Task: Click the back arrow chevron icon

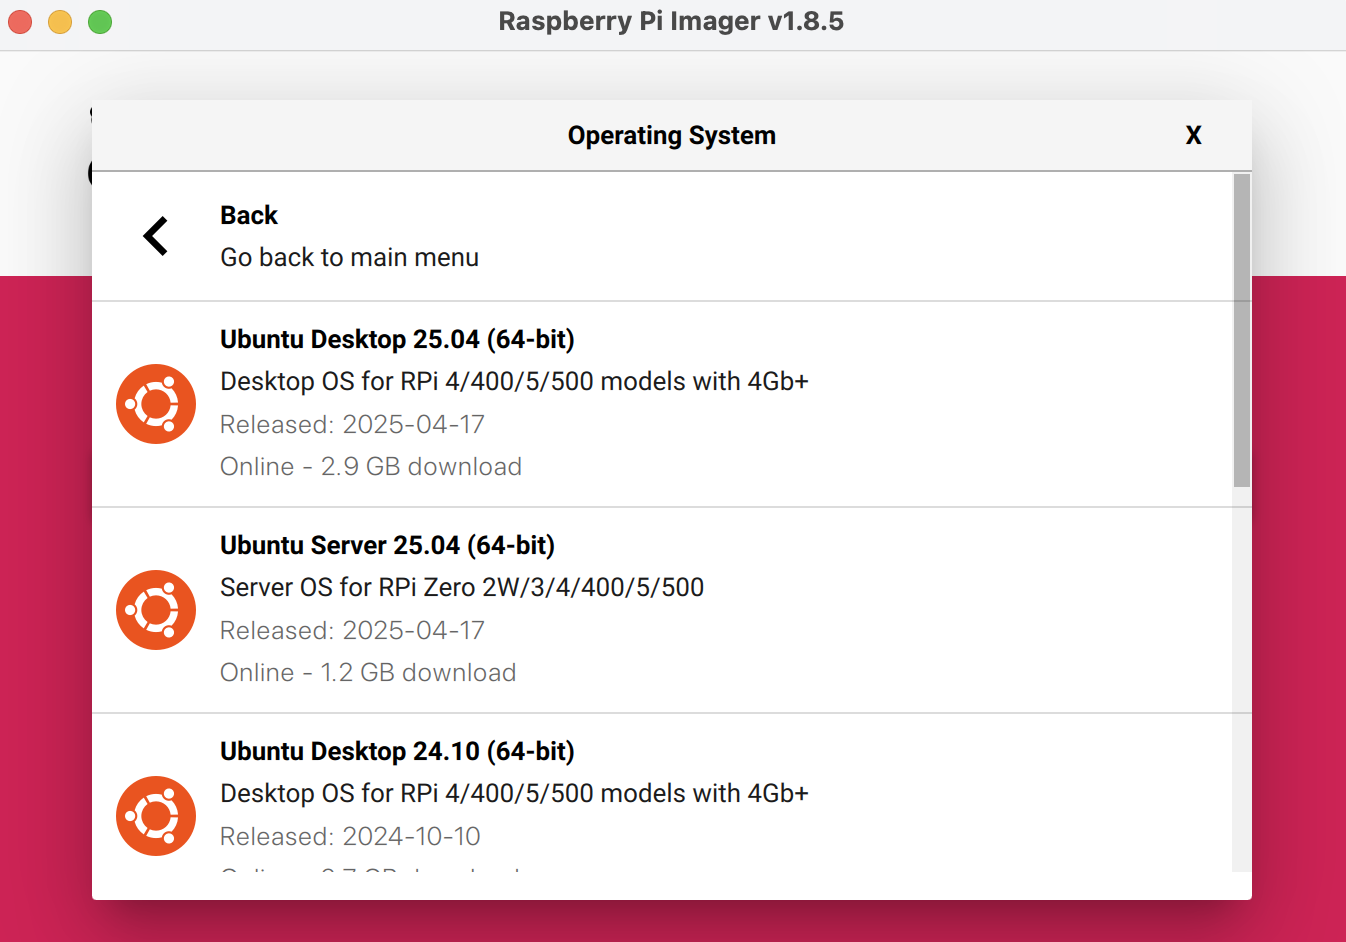Action: (x=156, y=236)
